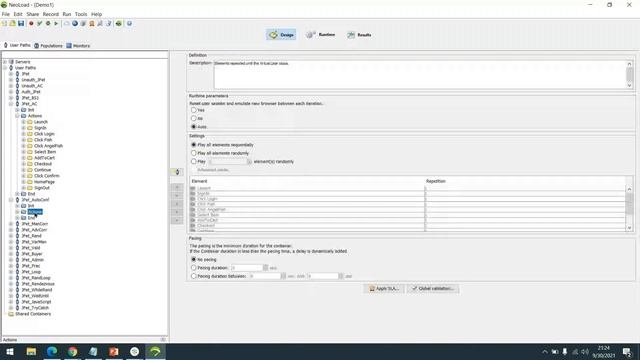Viewport: 640px width, 360px height.
Task: Open the Share menu
Action: click(33, 14)
